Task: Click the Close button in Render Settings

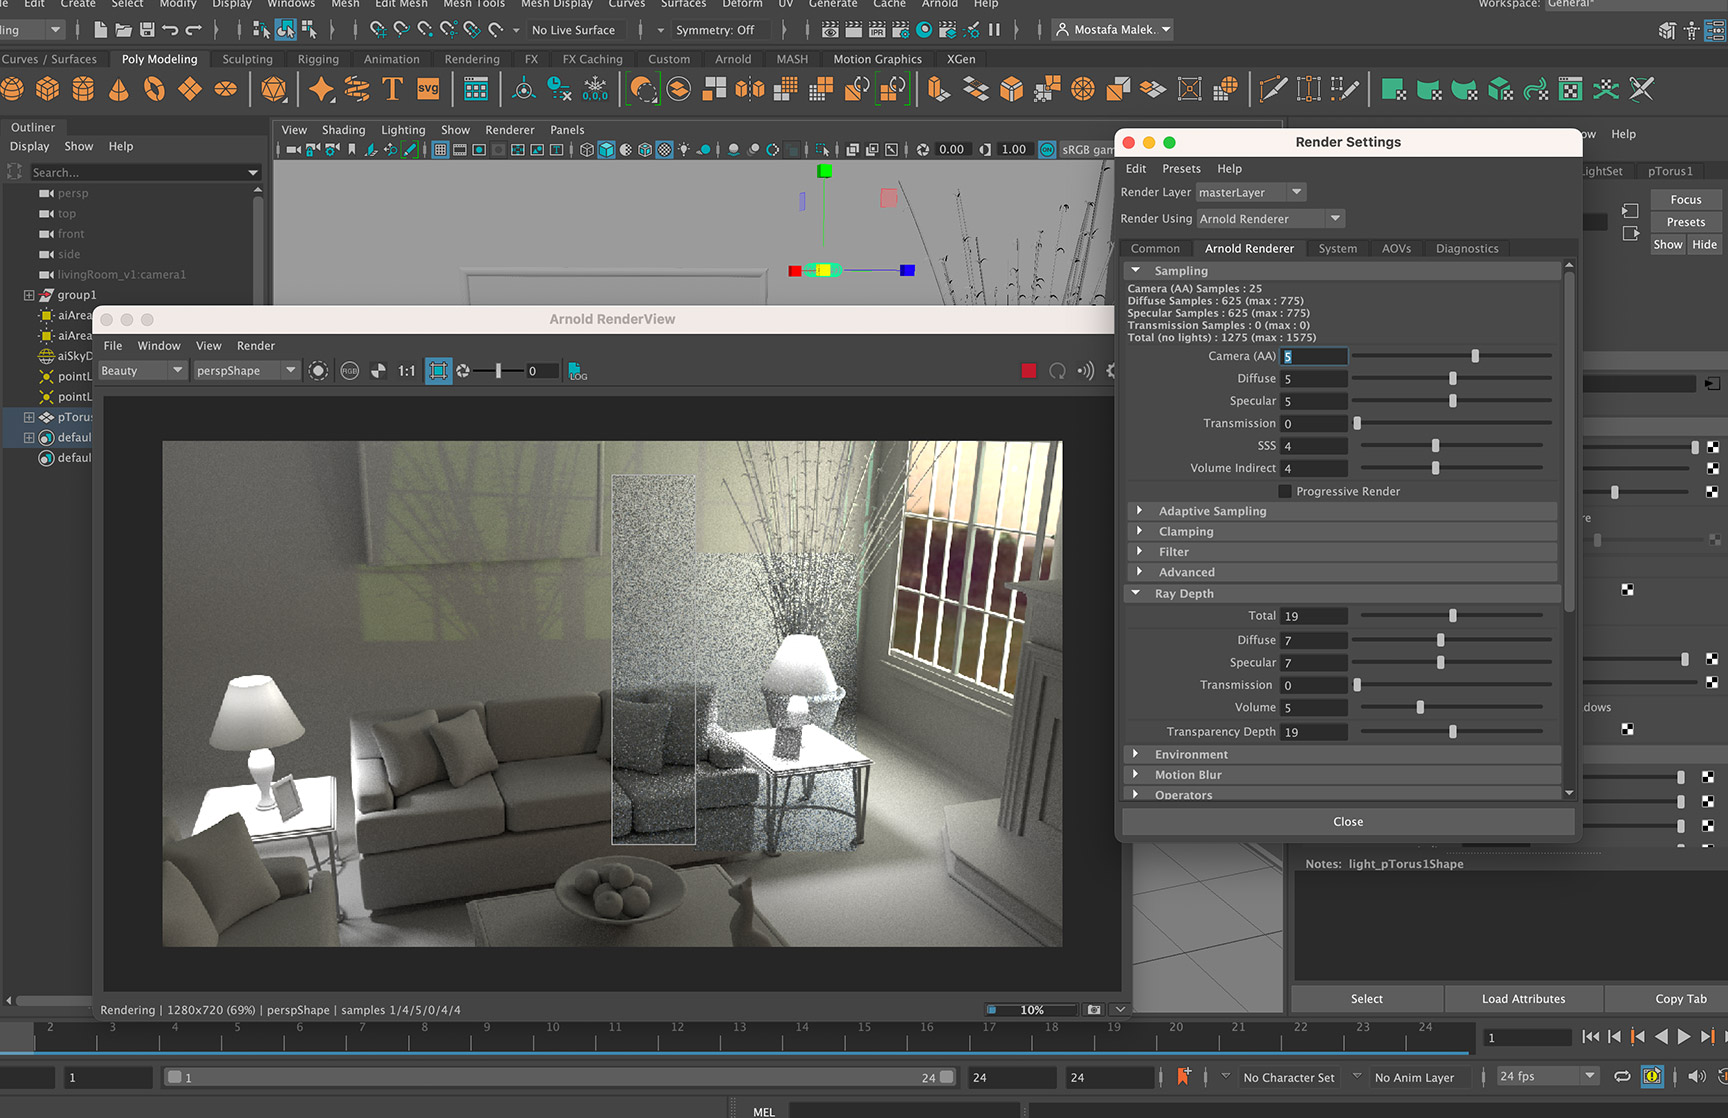Action: 1347,821
